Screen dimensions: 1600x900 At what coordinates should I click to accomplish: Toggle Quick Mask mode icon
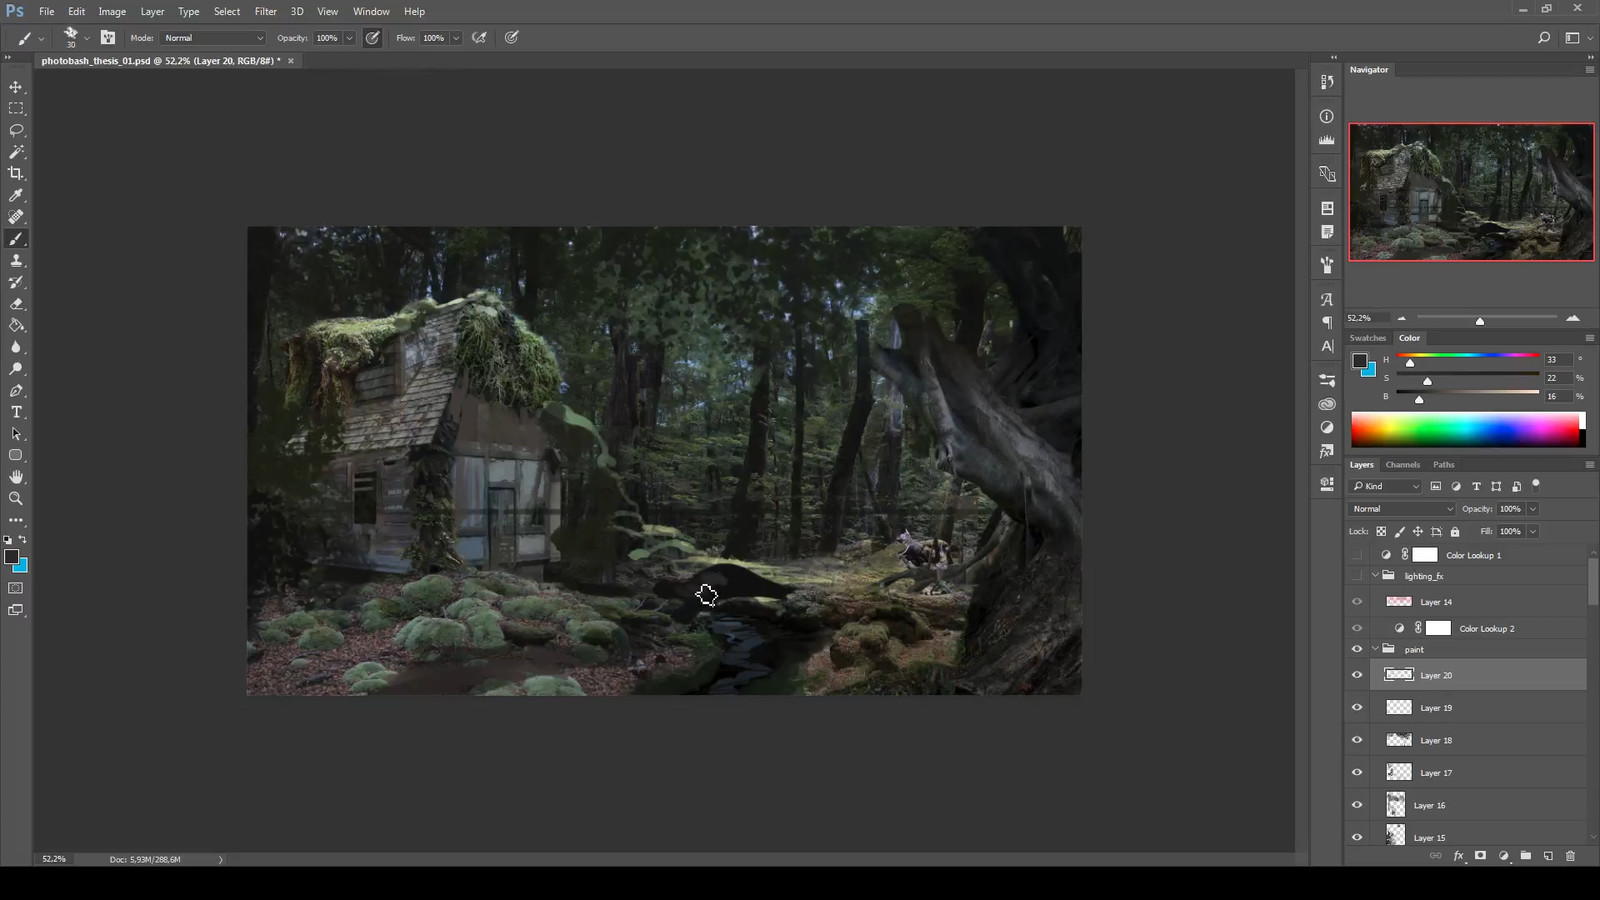tap(16, 588)
